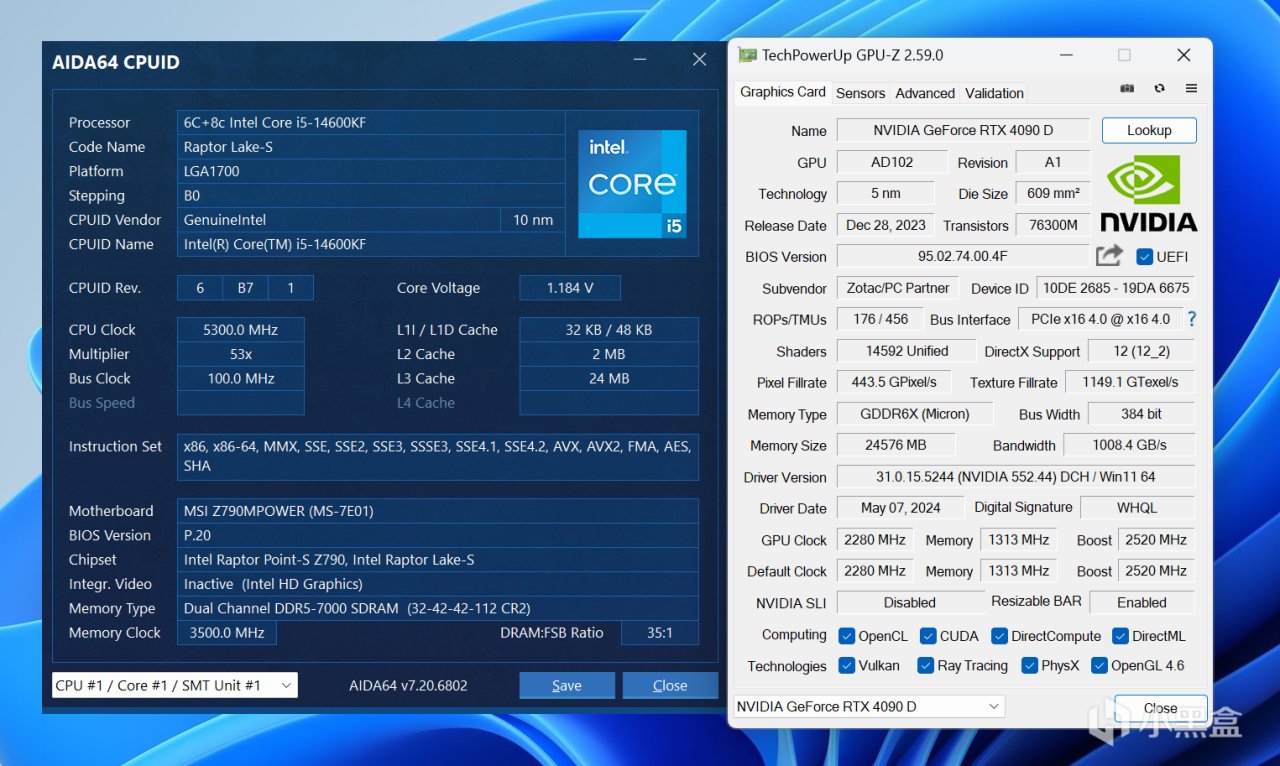Click the Driver Version field in GPU-Z
The width and height of the screenshot is (1280, 766).
point(1016,477)
